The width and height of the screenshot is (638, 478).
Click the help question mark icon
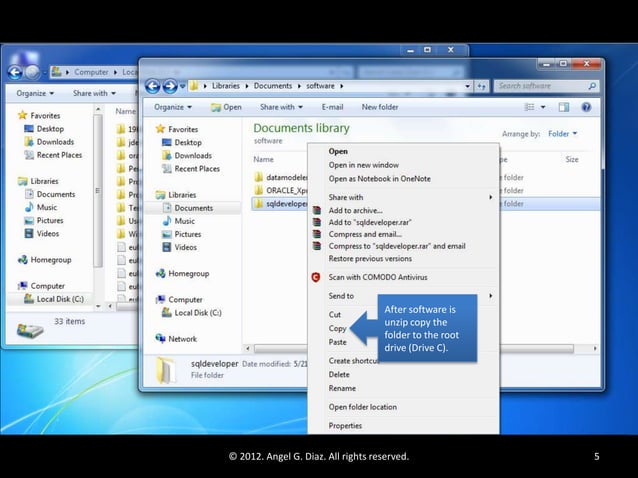click(586, 107)
